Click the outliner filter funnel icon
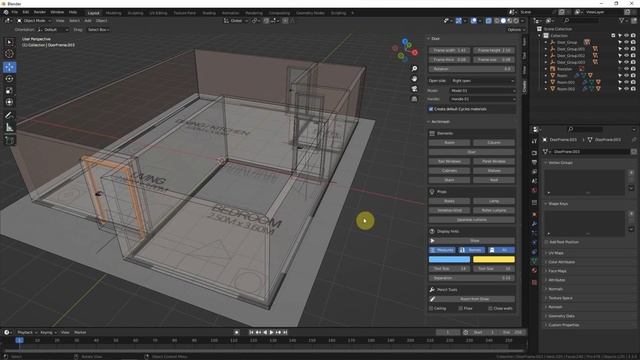Viewport: 640px width, 360px height. pyautogui.click(x=622, y=20)
